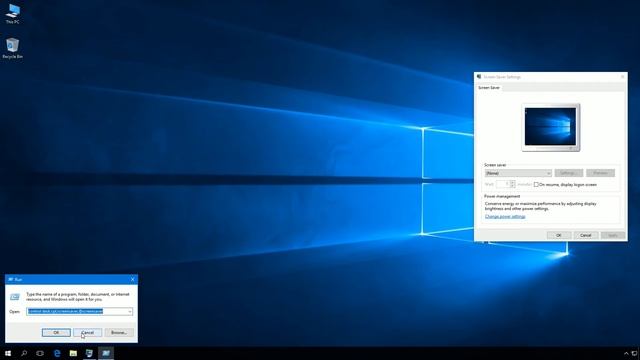Click Browse in Run dialog
The width and height of the screenshot is (640, 360).
(119, 332)
